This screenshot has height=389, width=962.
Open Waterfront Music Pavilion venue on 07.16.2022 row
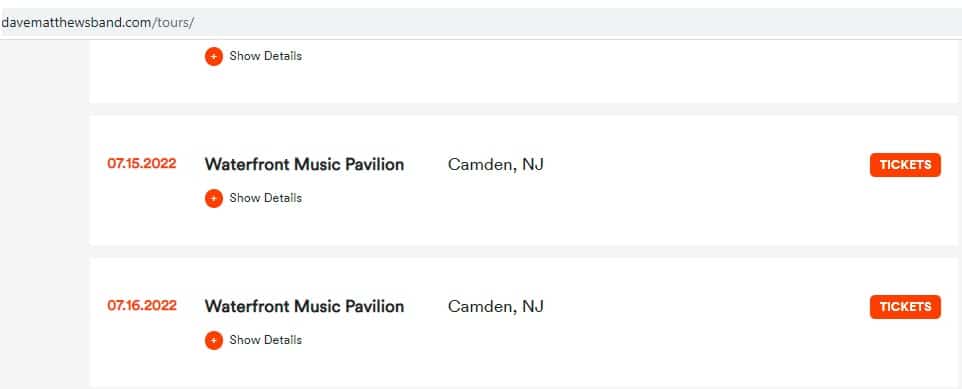(304, 306)
